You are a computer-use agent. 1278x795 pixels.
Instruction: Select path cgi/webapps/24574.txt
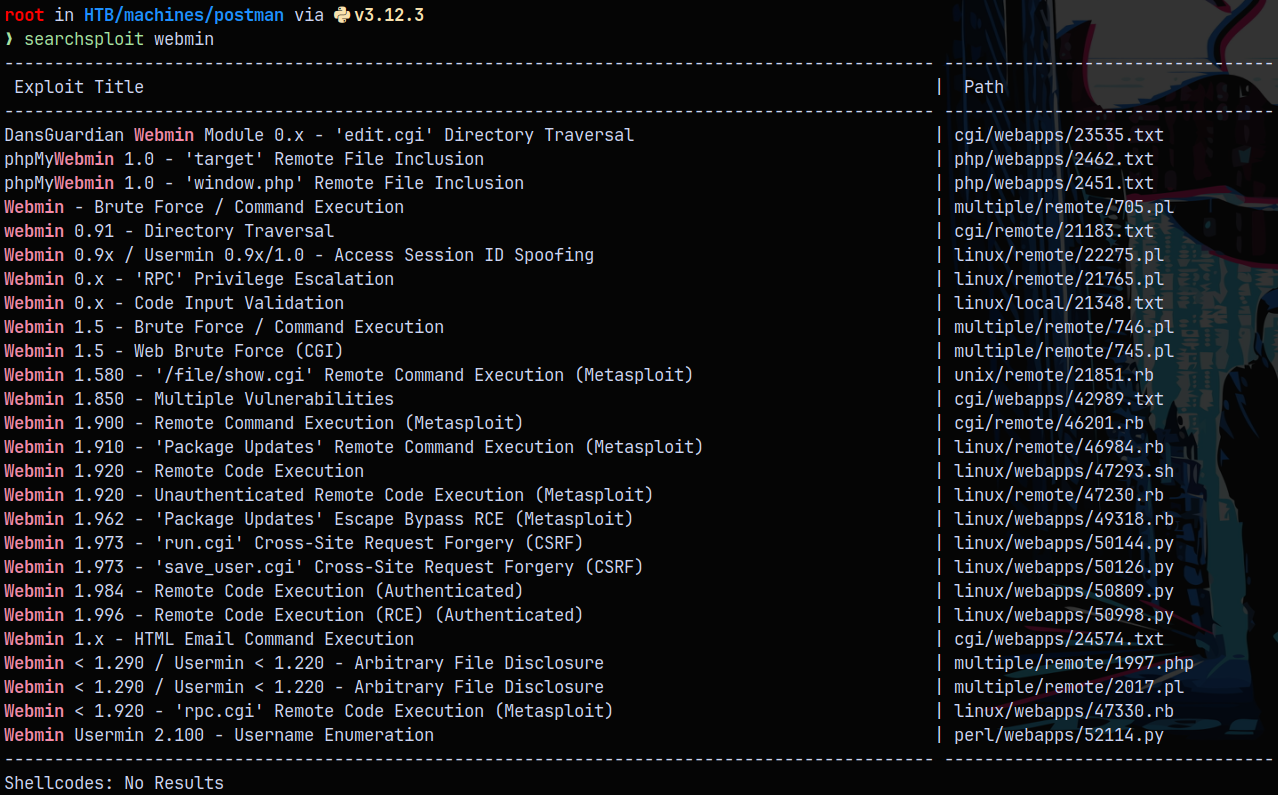(1059, 639)
